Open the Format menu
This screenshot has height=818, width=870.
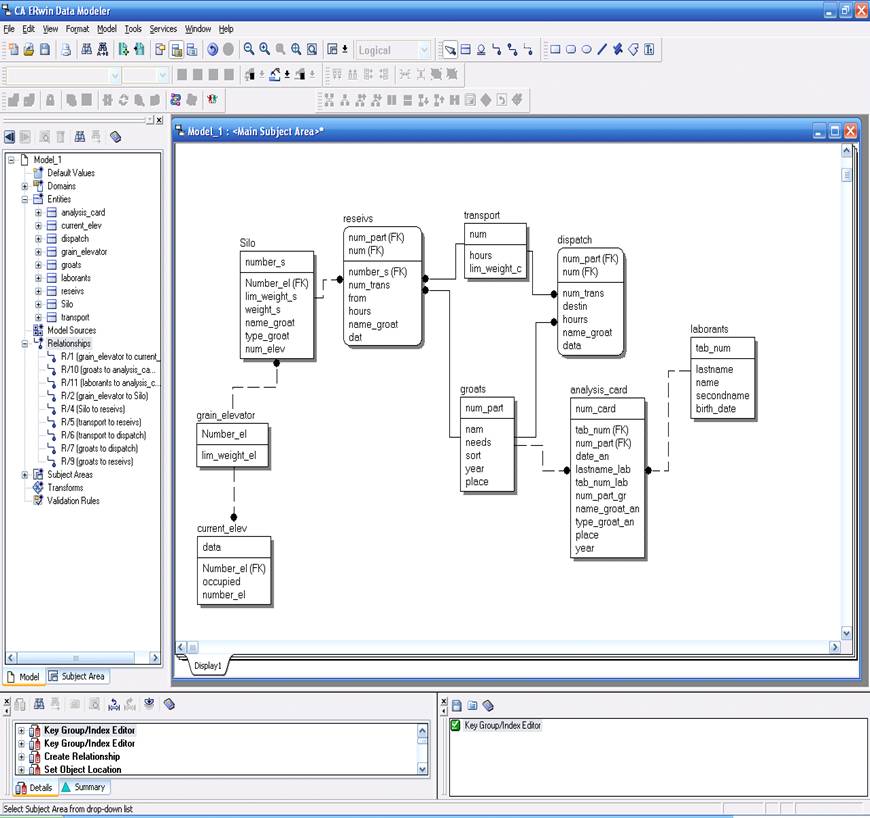pos(77,29)
